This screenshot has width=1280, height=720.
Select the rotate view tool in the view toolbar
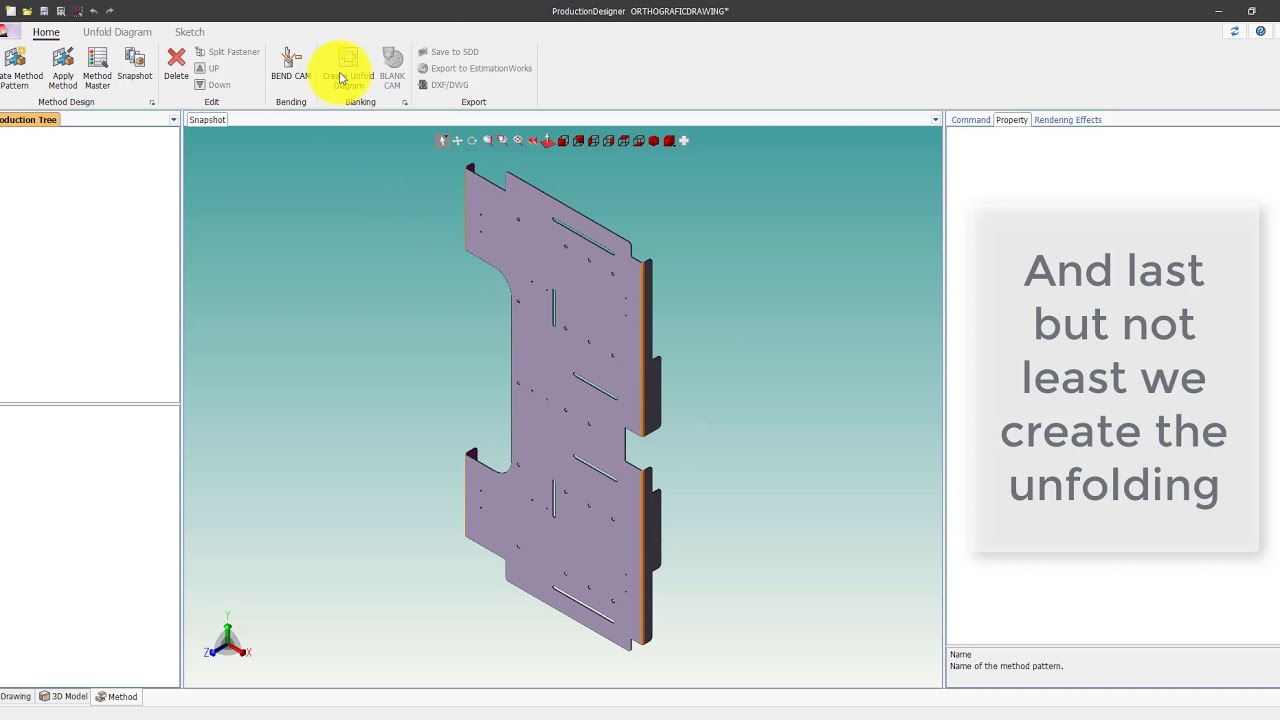point(472,141)
